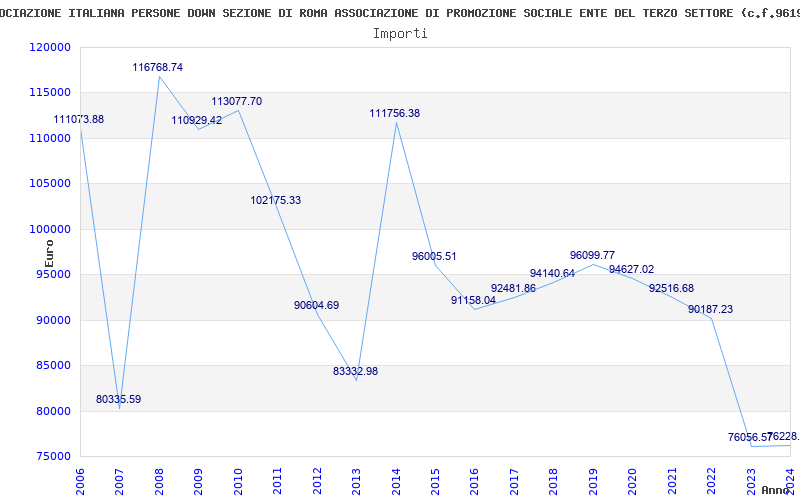Click the 2020 x-axis year label
This screenshot has height=500, width=800.
pyautogui.click(x=632, y=480)
